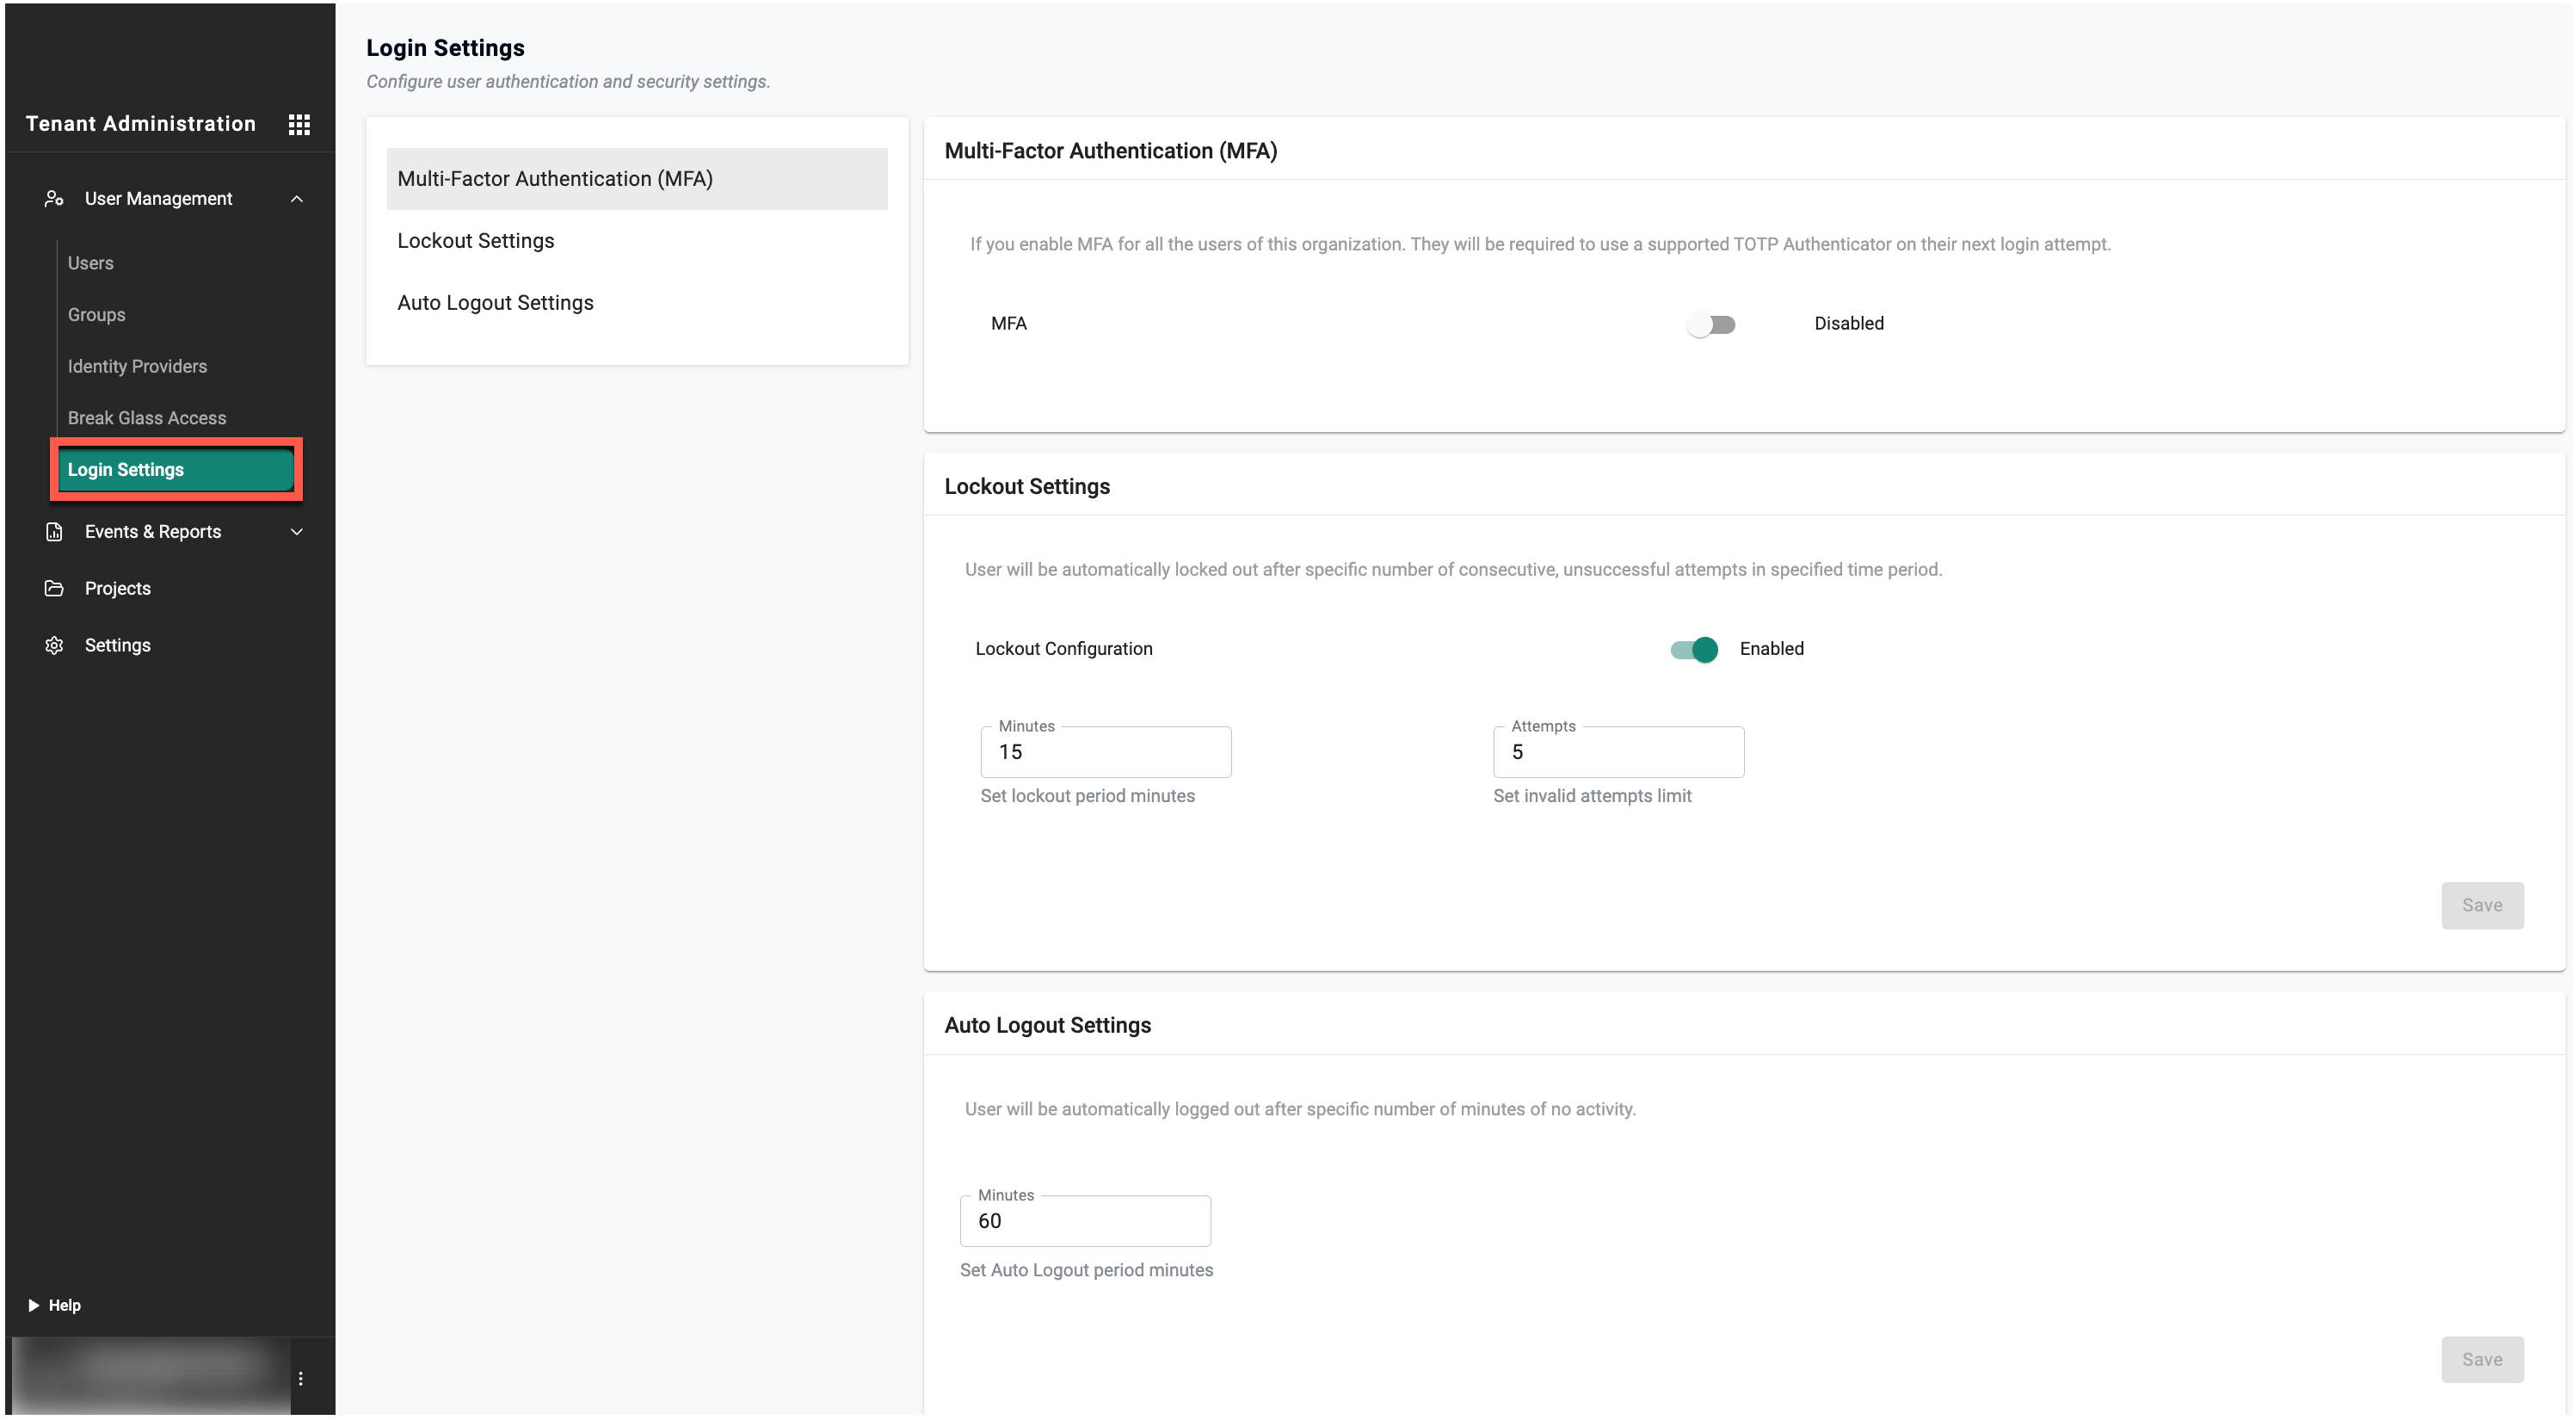The image size is (2576, 1420).
Task: Disable the Lockout Configuration toggle
Action: (x=1694, y=649)
